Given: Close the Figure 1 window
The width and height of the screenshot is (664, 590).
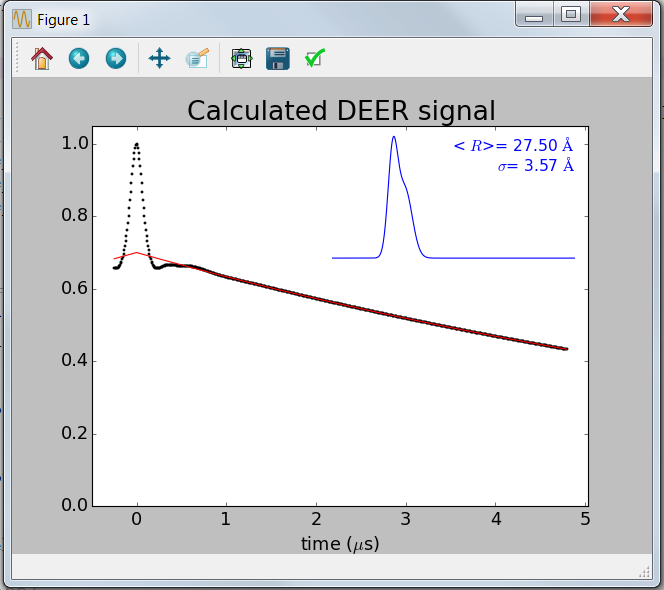Looking at the screenshot, I should (619, 15).
